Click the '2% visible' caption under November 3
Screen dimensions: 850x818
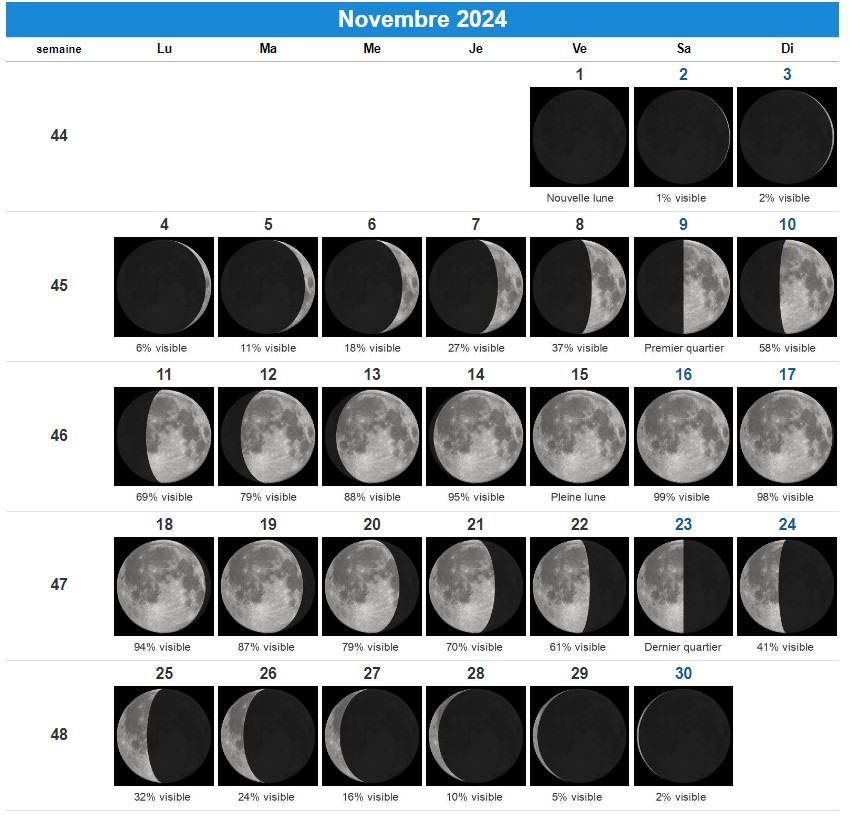coord(784,198)
